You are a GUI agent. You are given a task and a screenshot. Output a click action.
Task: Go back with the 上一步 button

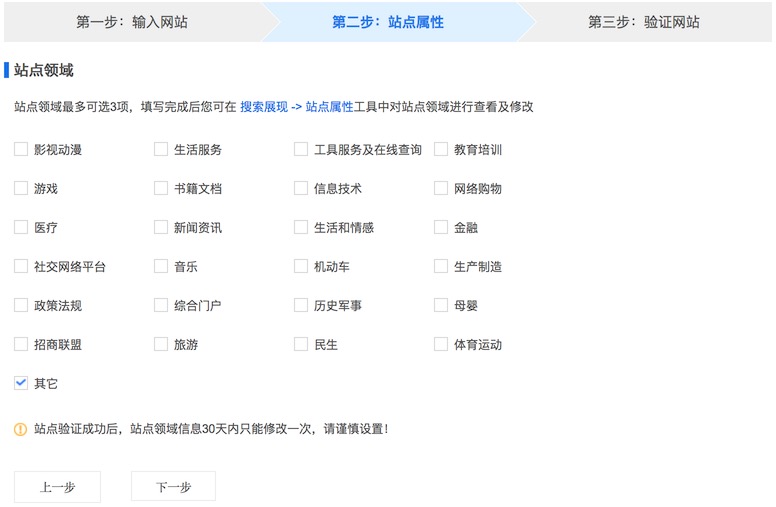(x=57, y=487)
